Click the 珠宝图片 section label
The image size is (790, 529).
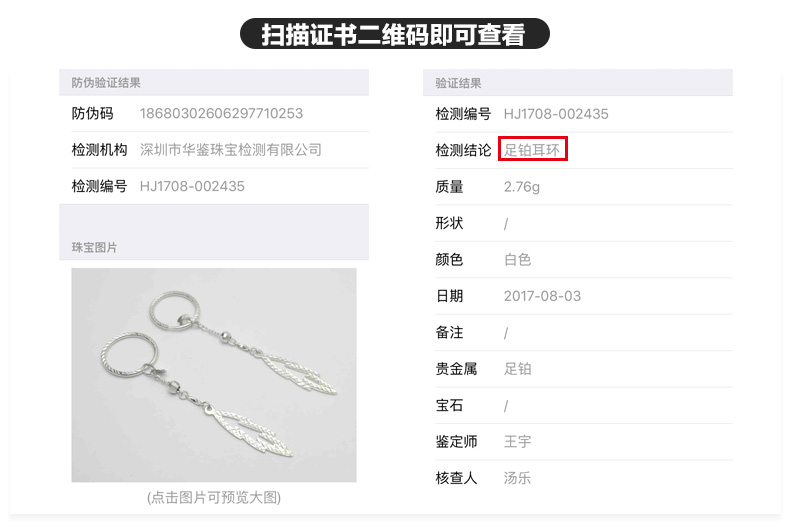tap(94, 247)
